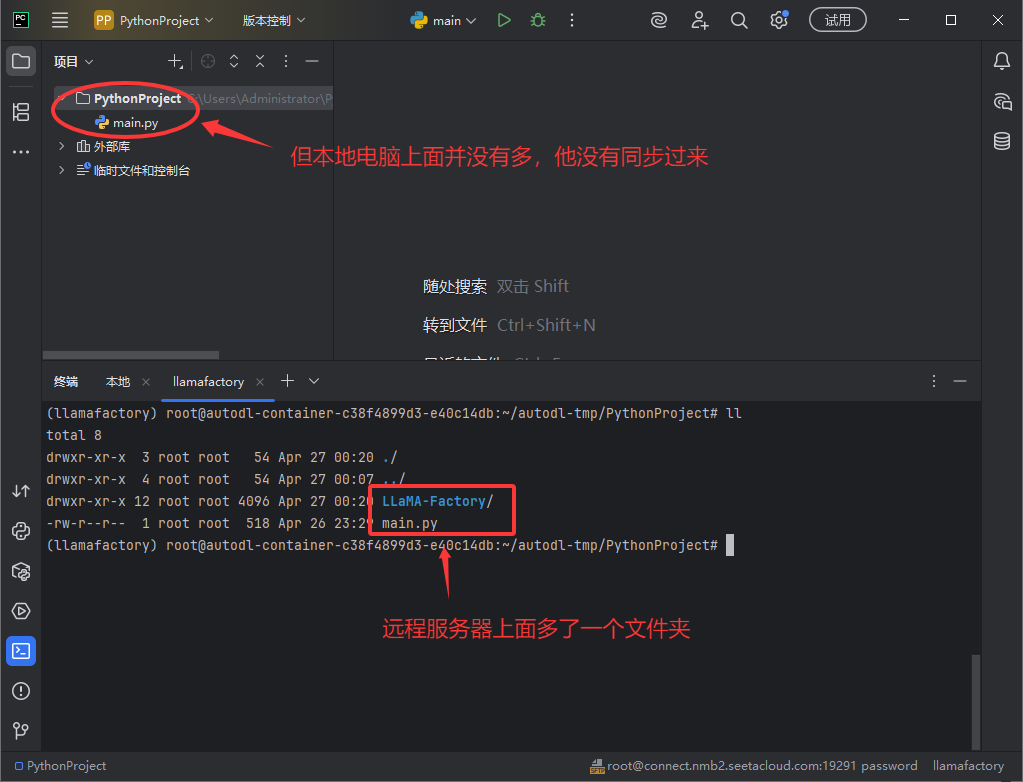Toggle the Project tool window folder icon
Screen dimensions: 1023x782
21,61
